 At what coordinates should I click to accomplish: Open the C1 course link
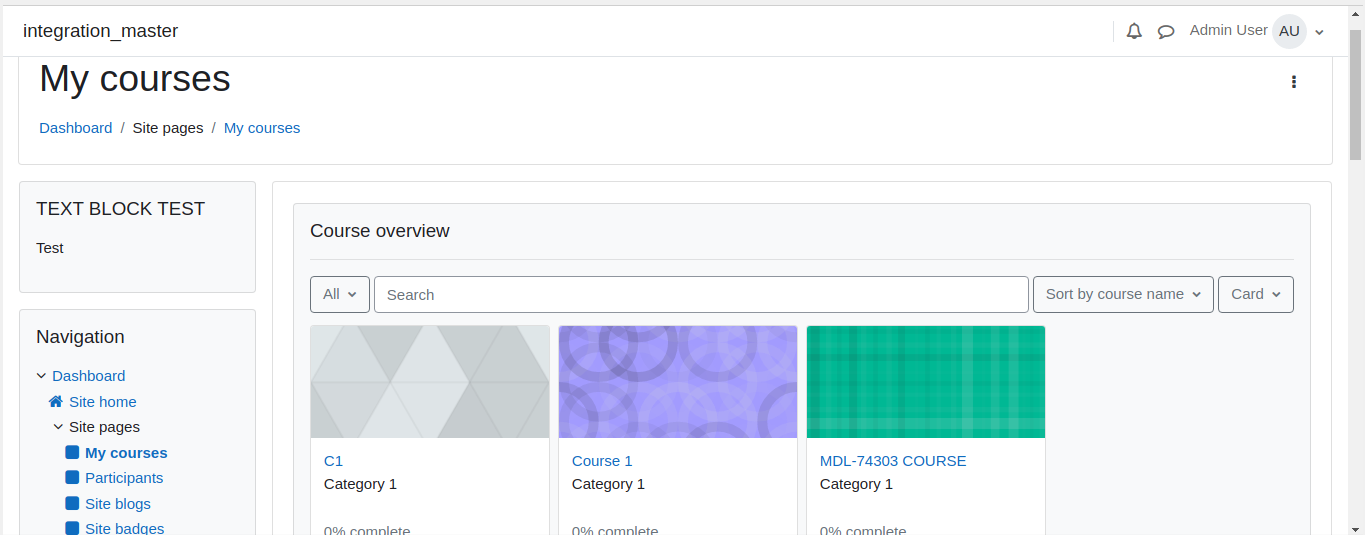pyautogui.click(x=333, y=461)
